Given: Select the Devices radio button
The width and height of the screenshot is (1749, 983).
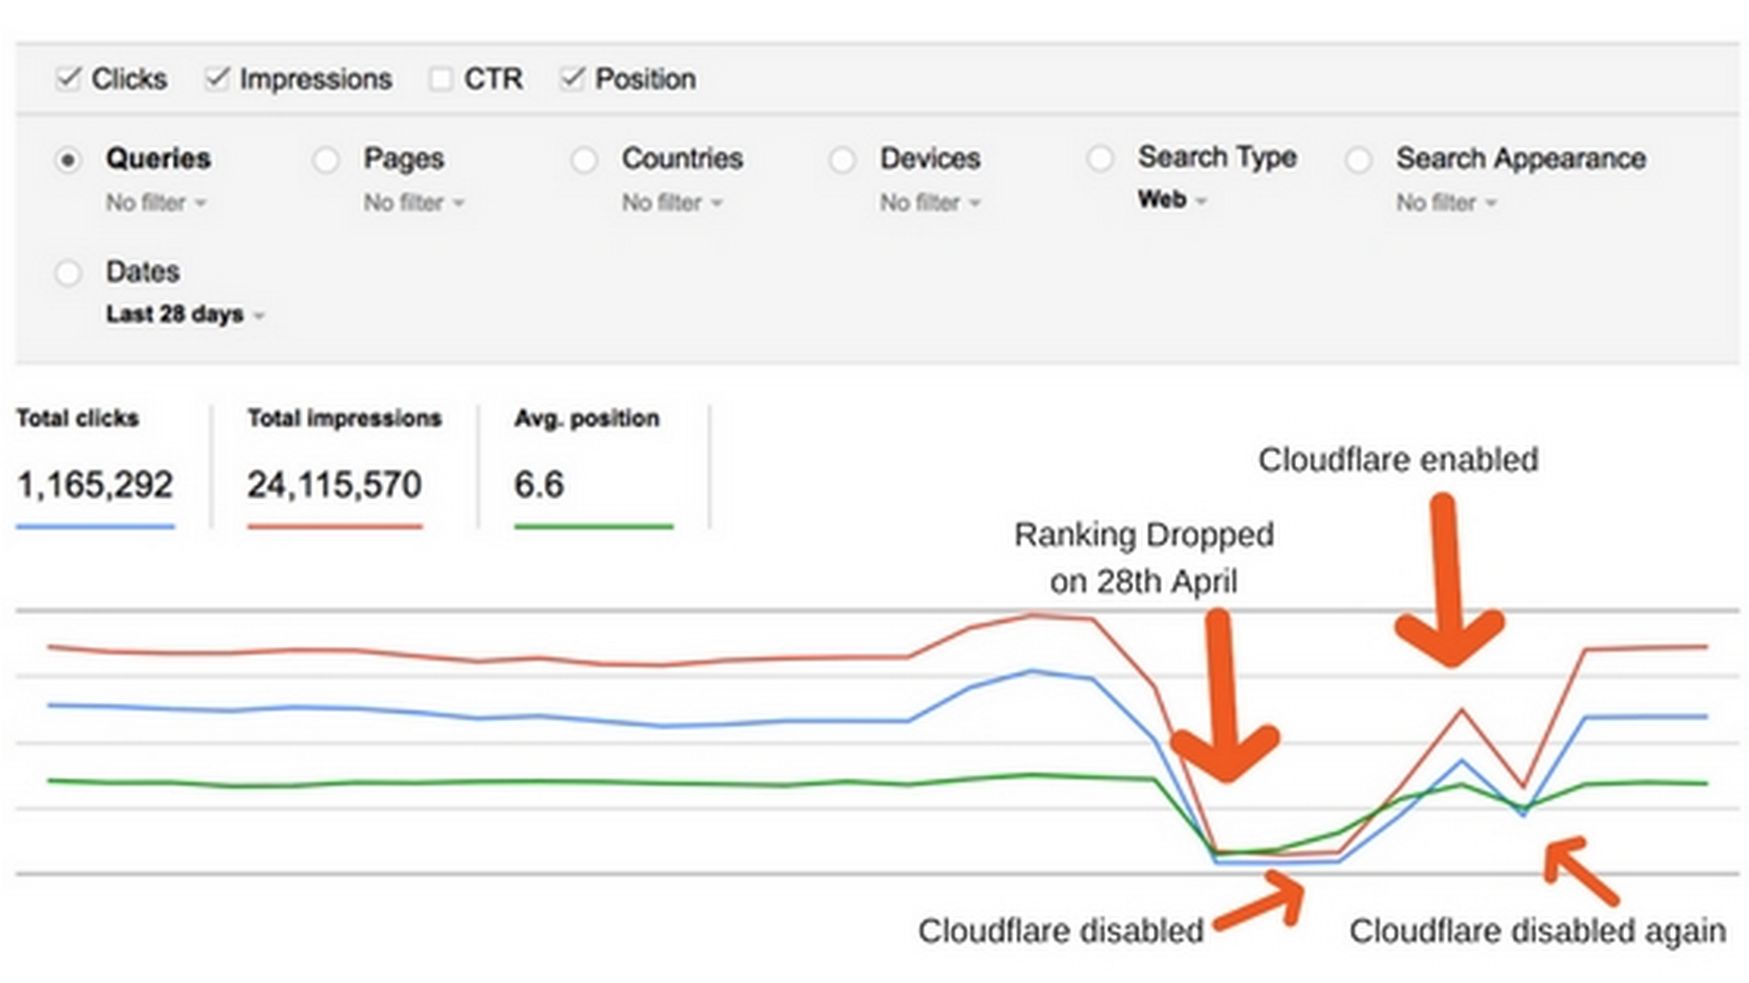Looking at the screenshot, I should [x=842, y=160].
